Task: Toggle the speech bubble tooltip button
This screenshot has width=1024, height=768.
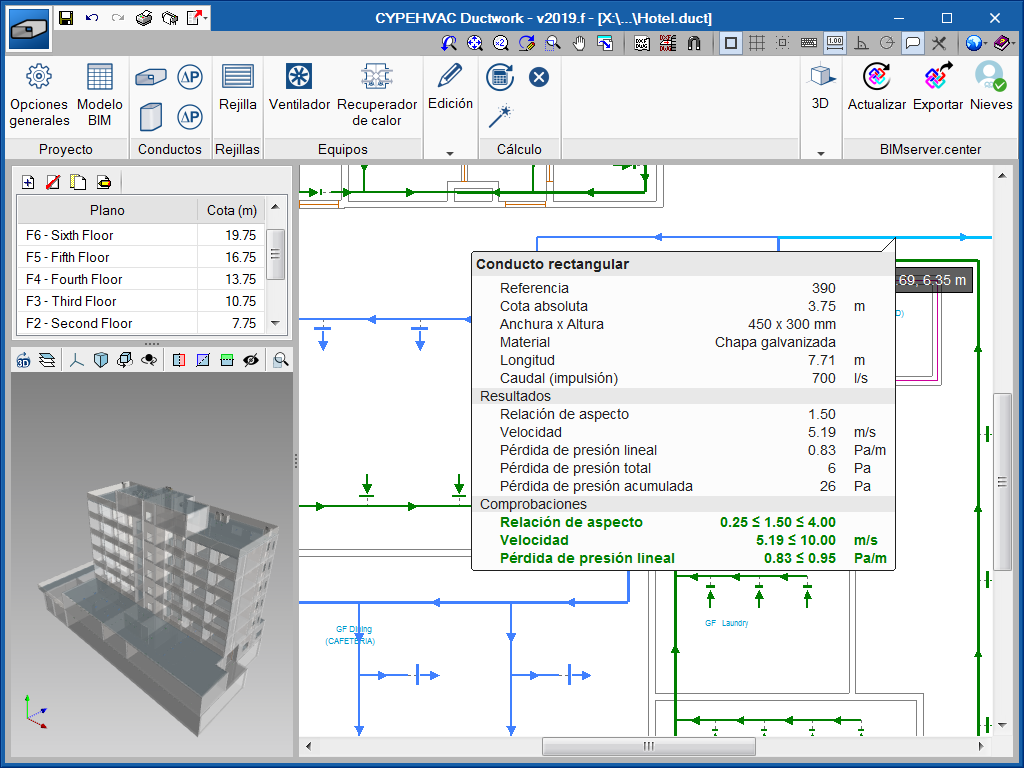Action: 913,43
